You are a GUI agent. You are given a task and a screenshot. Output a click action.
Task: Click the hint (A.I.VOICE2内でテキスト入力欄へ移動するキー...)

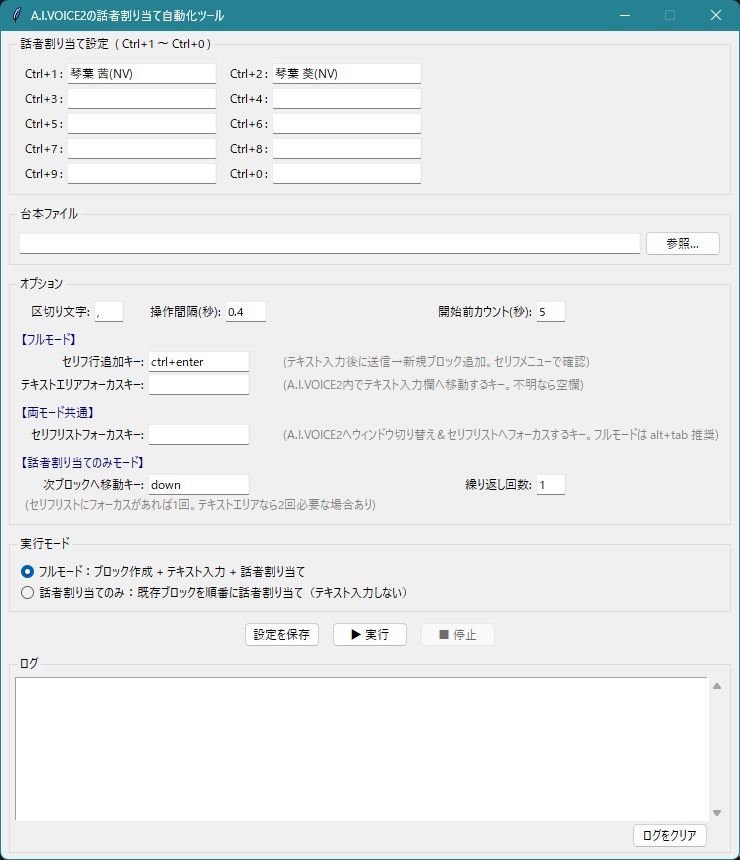tap(433, 385)
